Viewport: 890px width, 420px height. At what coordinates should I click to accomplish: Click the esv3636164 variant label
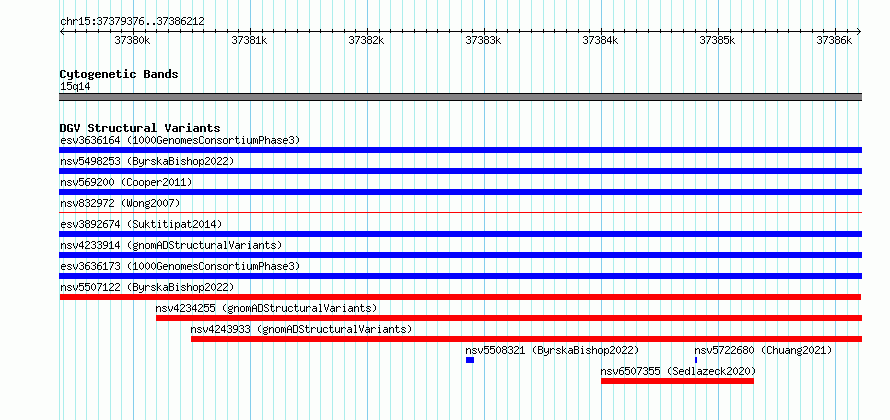(x=180, y=140)
